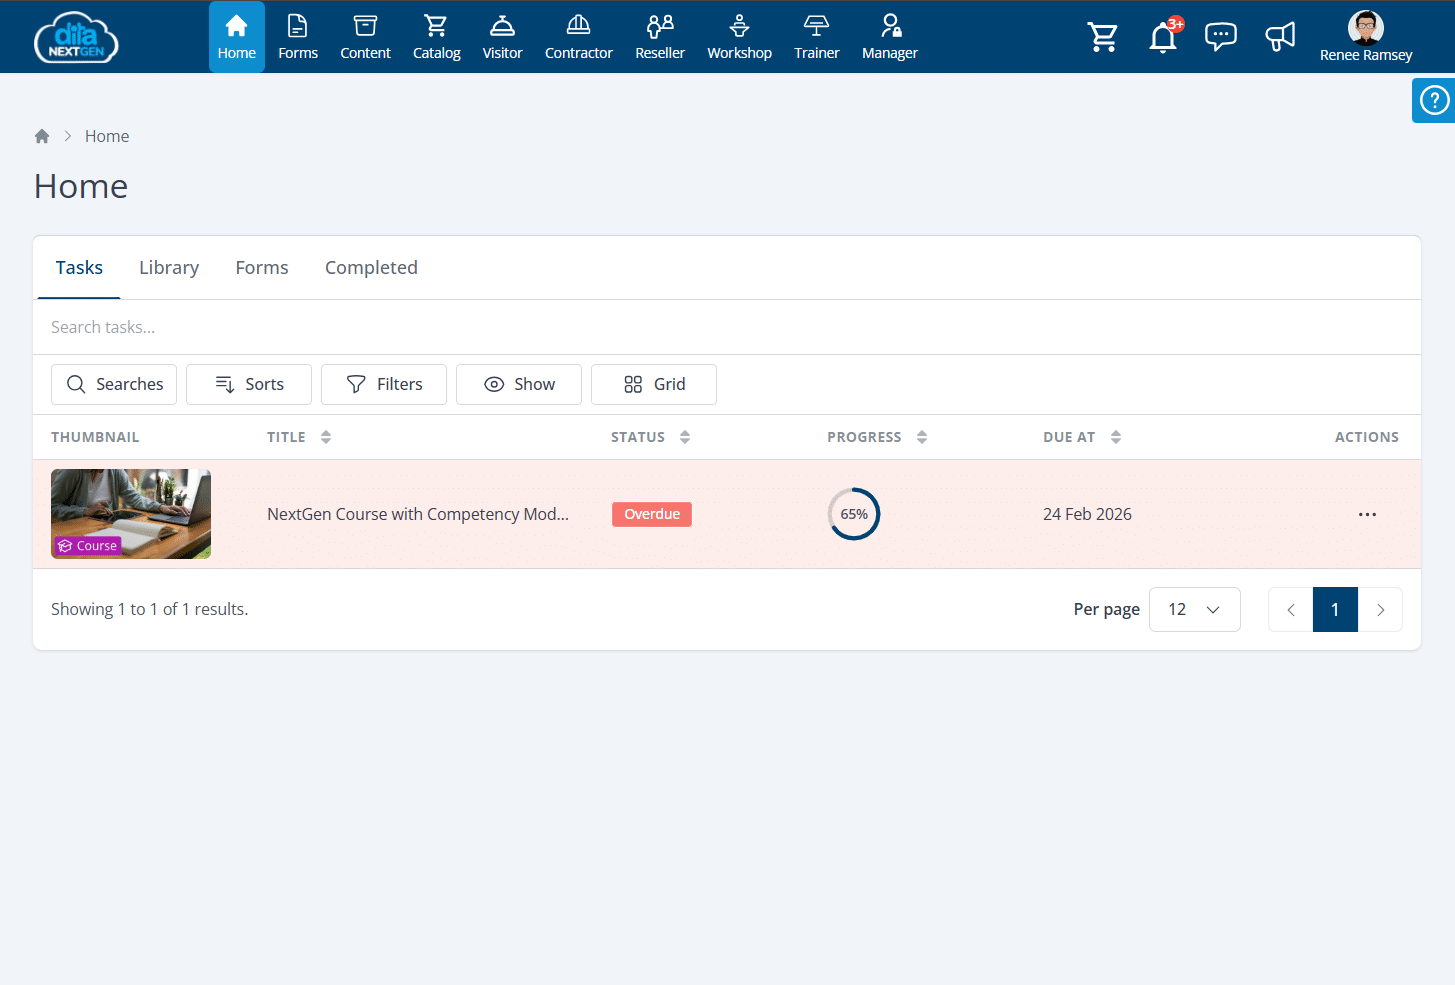
Task: Open the Contractor section
Action: coord(578,37)
